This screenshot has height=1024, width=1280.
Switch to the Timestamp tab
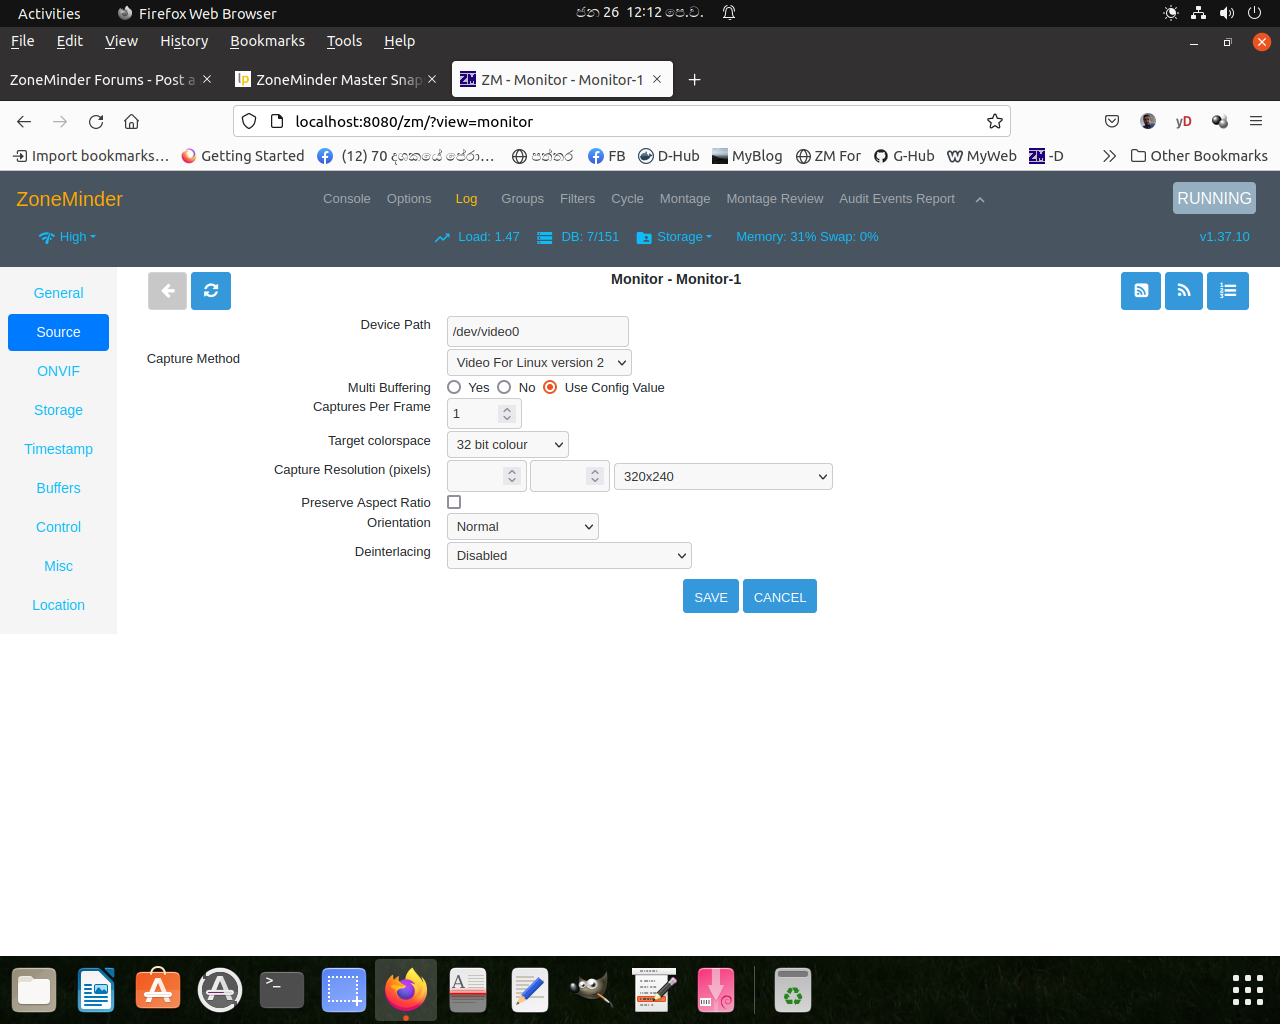pos(58,449)
